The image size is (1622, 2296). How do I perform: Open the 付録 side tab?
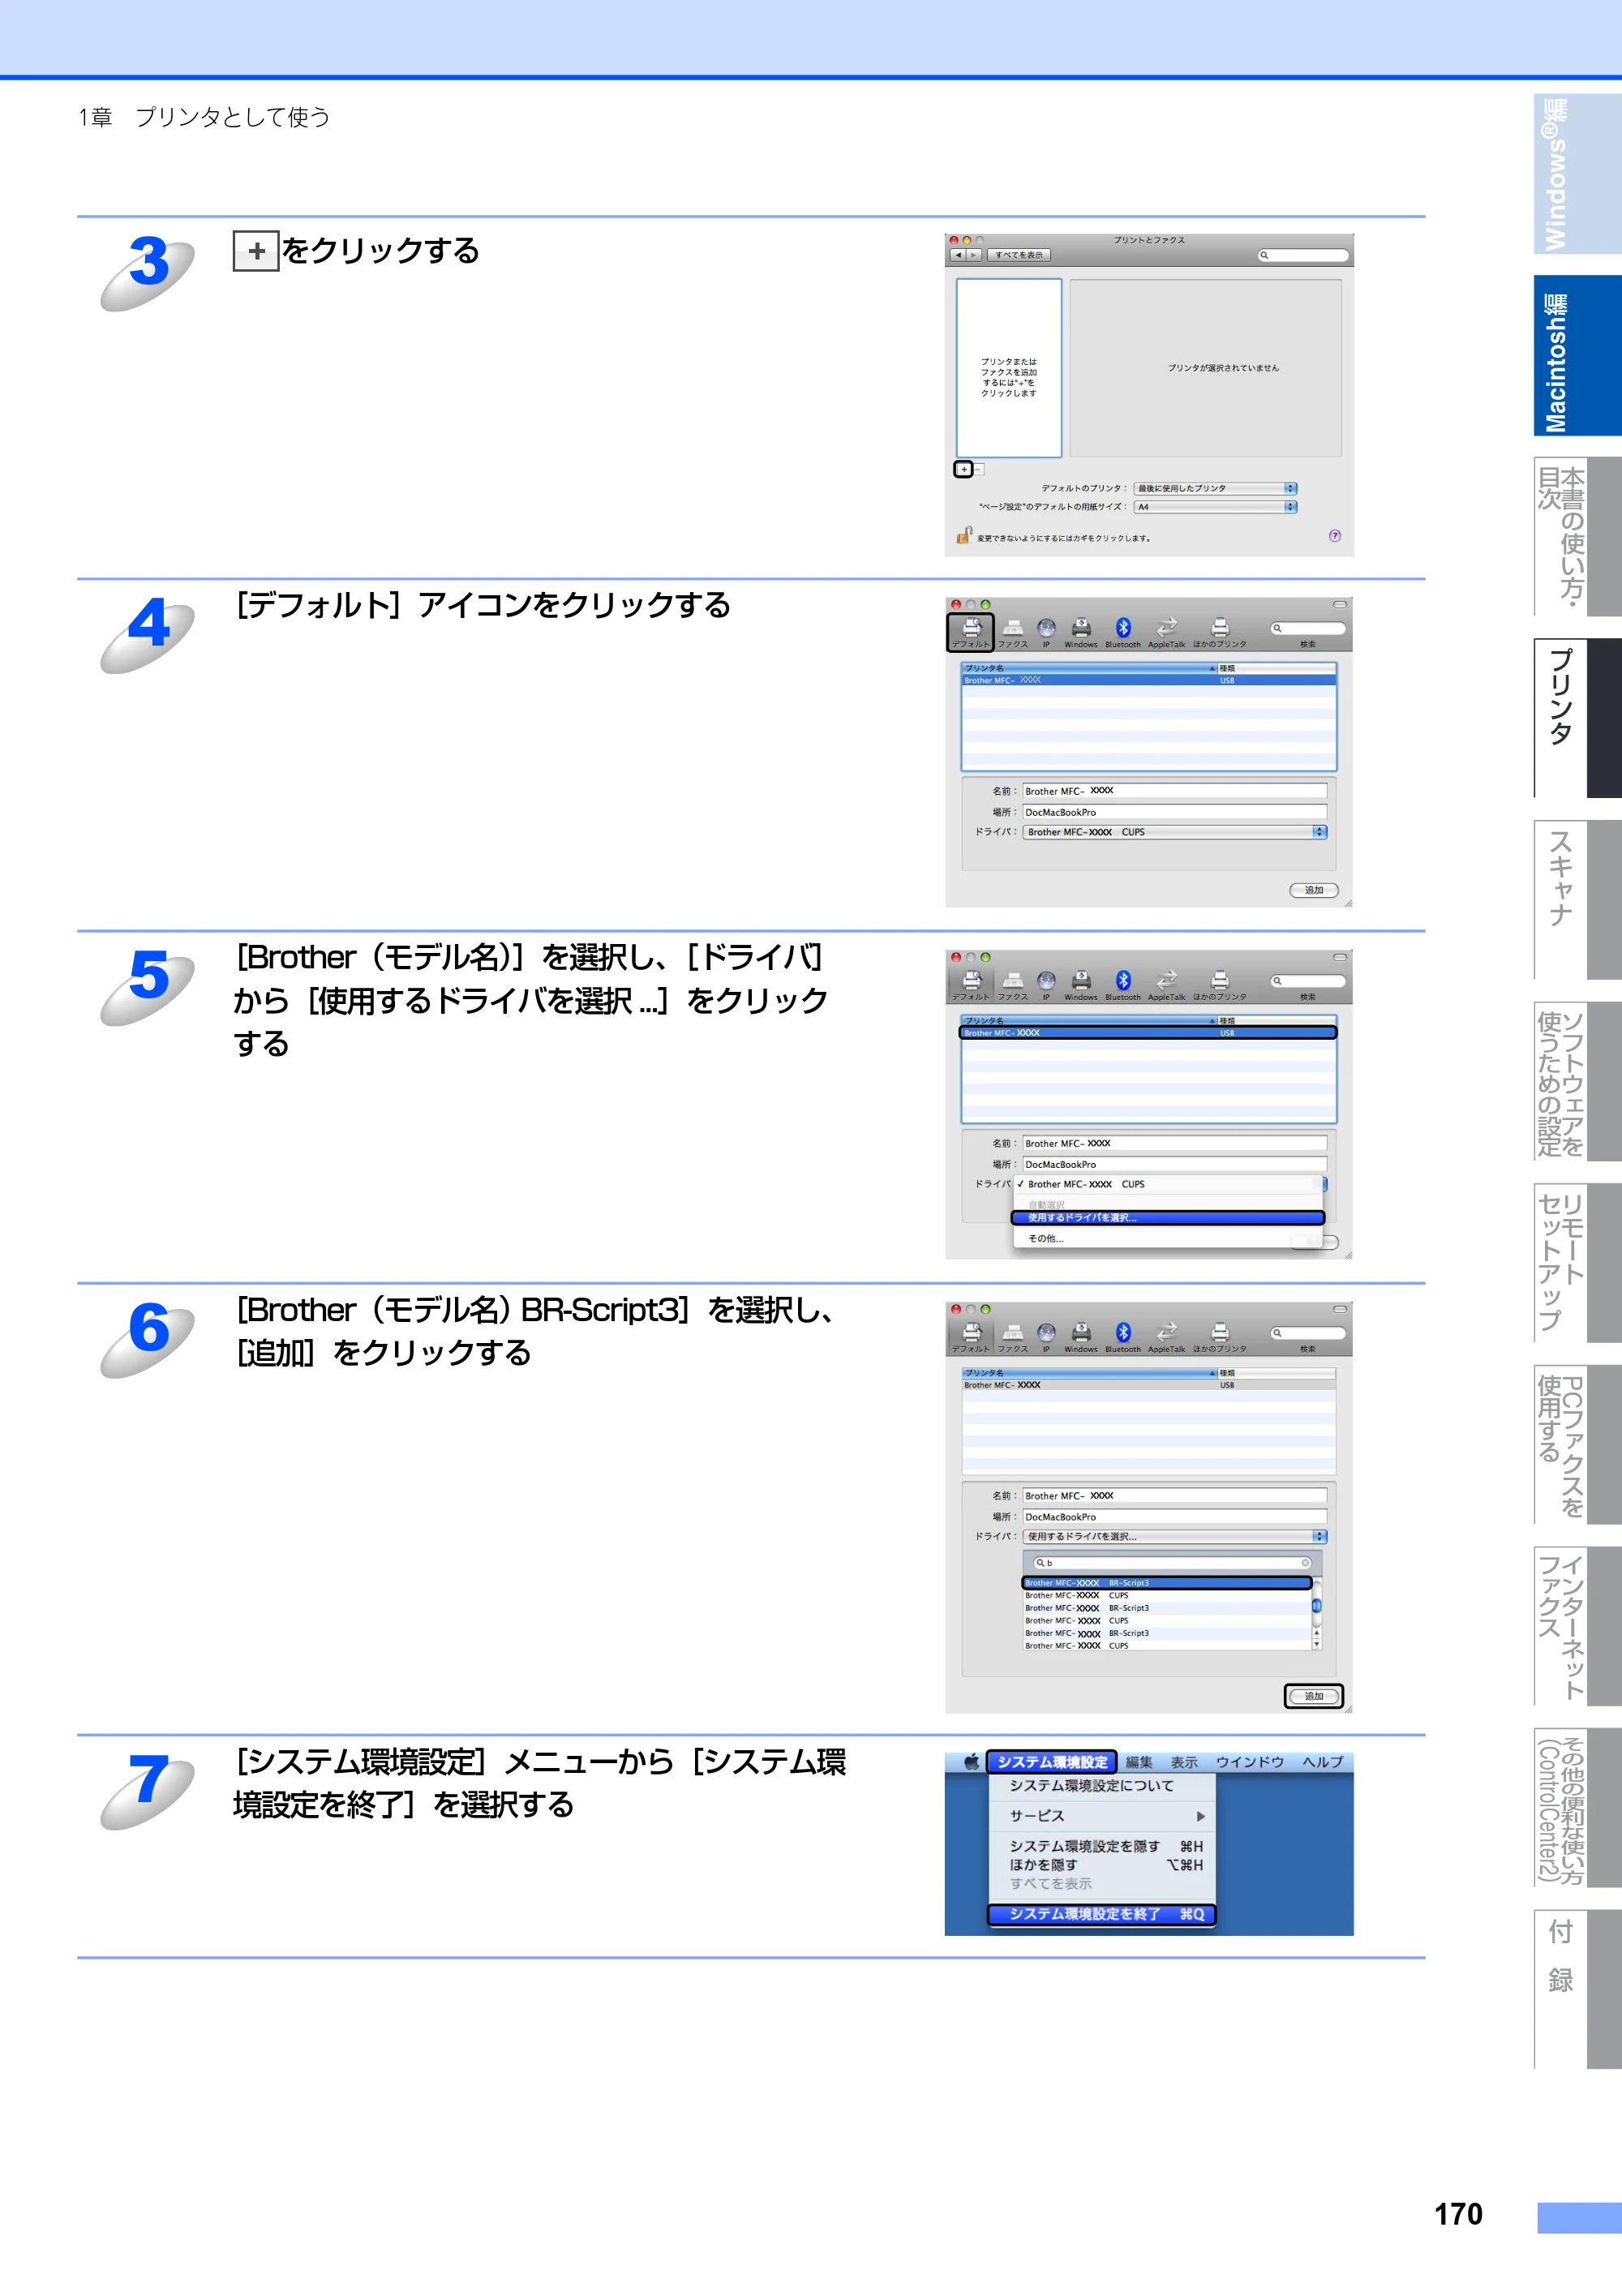[1577, 1989]
